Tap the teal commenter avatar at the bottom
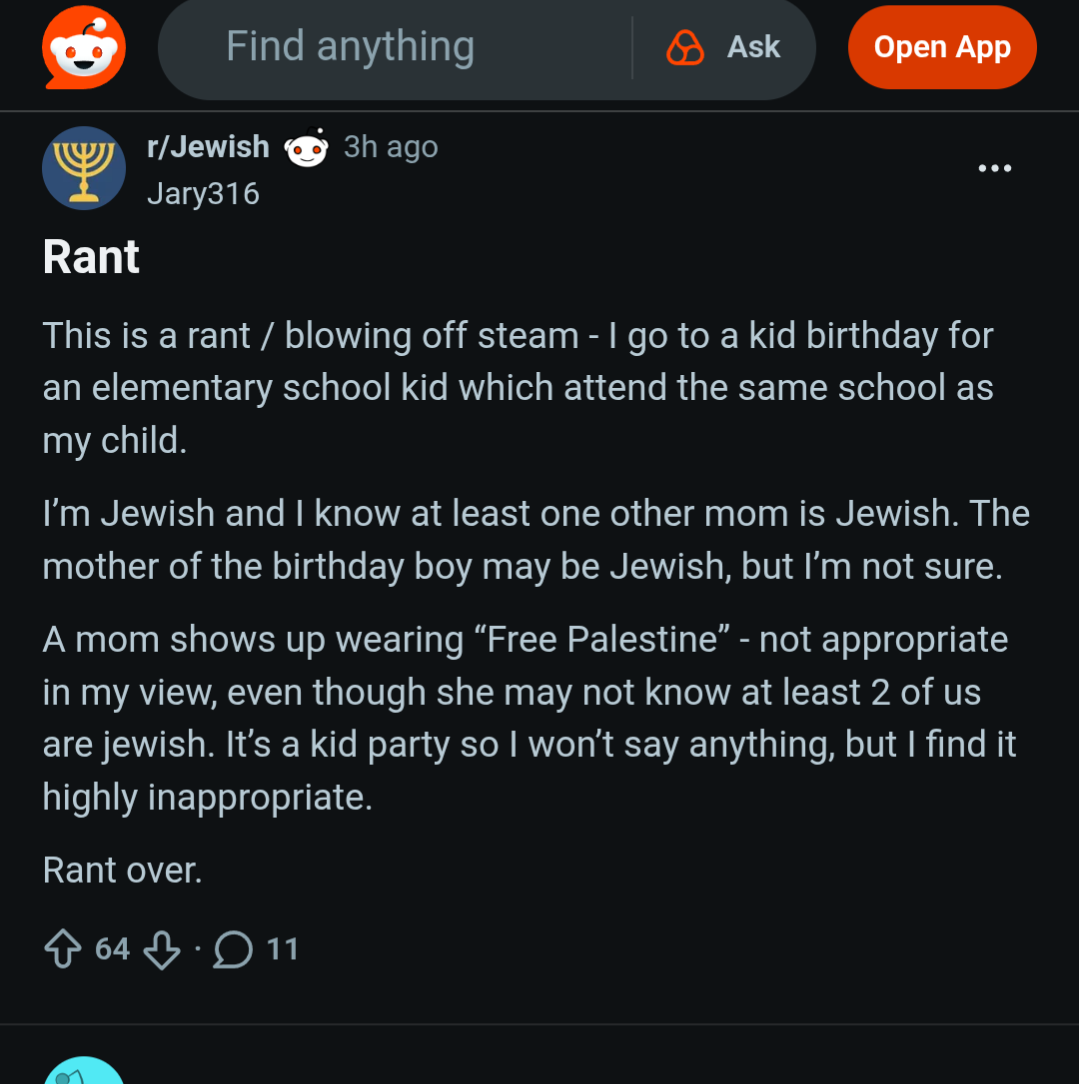The width and height of the screenshot is (1079, 1084). point(84,1072)
